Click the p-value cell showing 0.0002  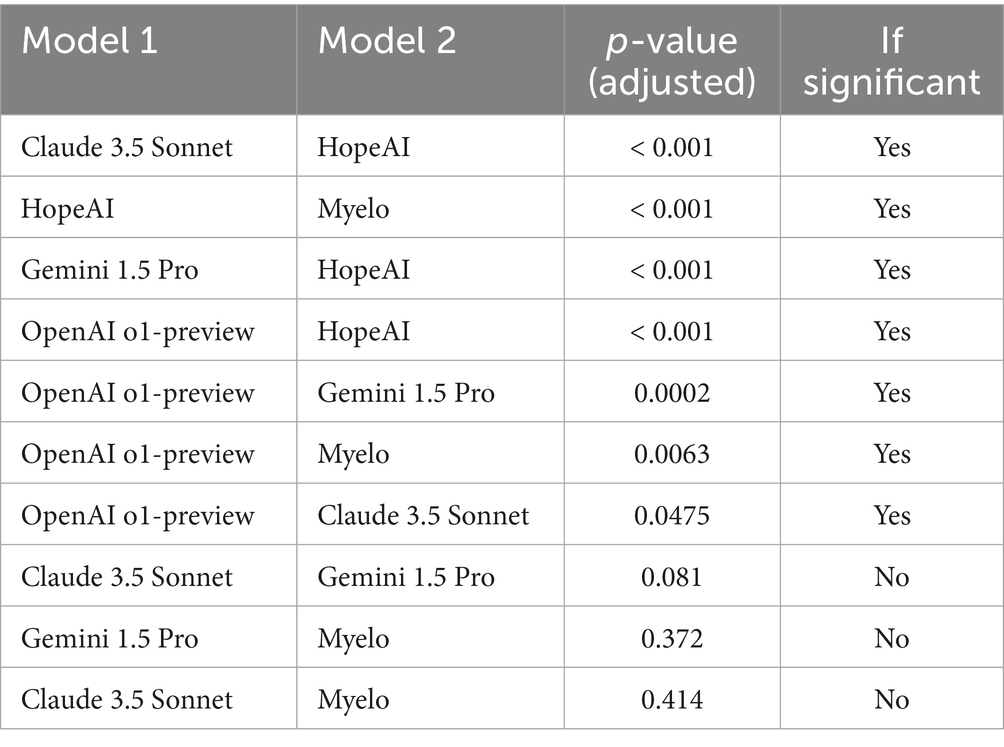click(x=672, y=393)
